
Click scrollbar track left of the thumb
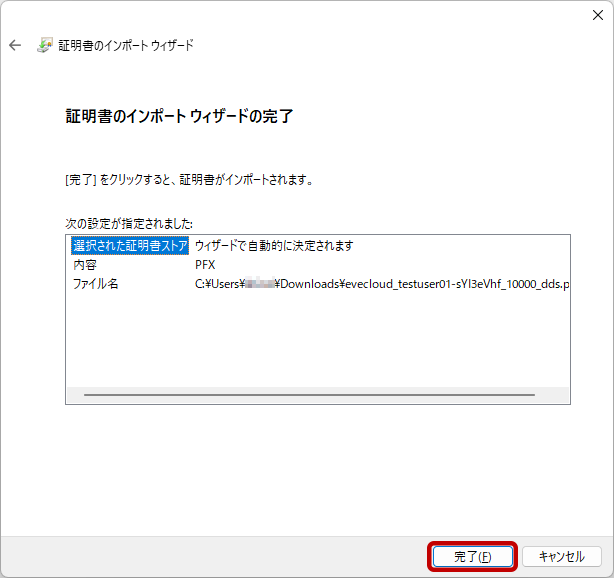[75, 395]
